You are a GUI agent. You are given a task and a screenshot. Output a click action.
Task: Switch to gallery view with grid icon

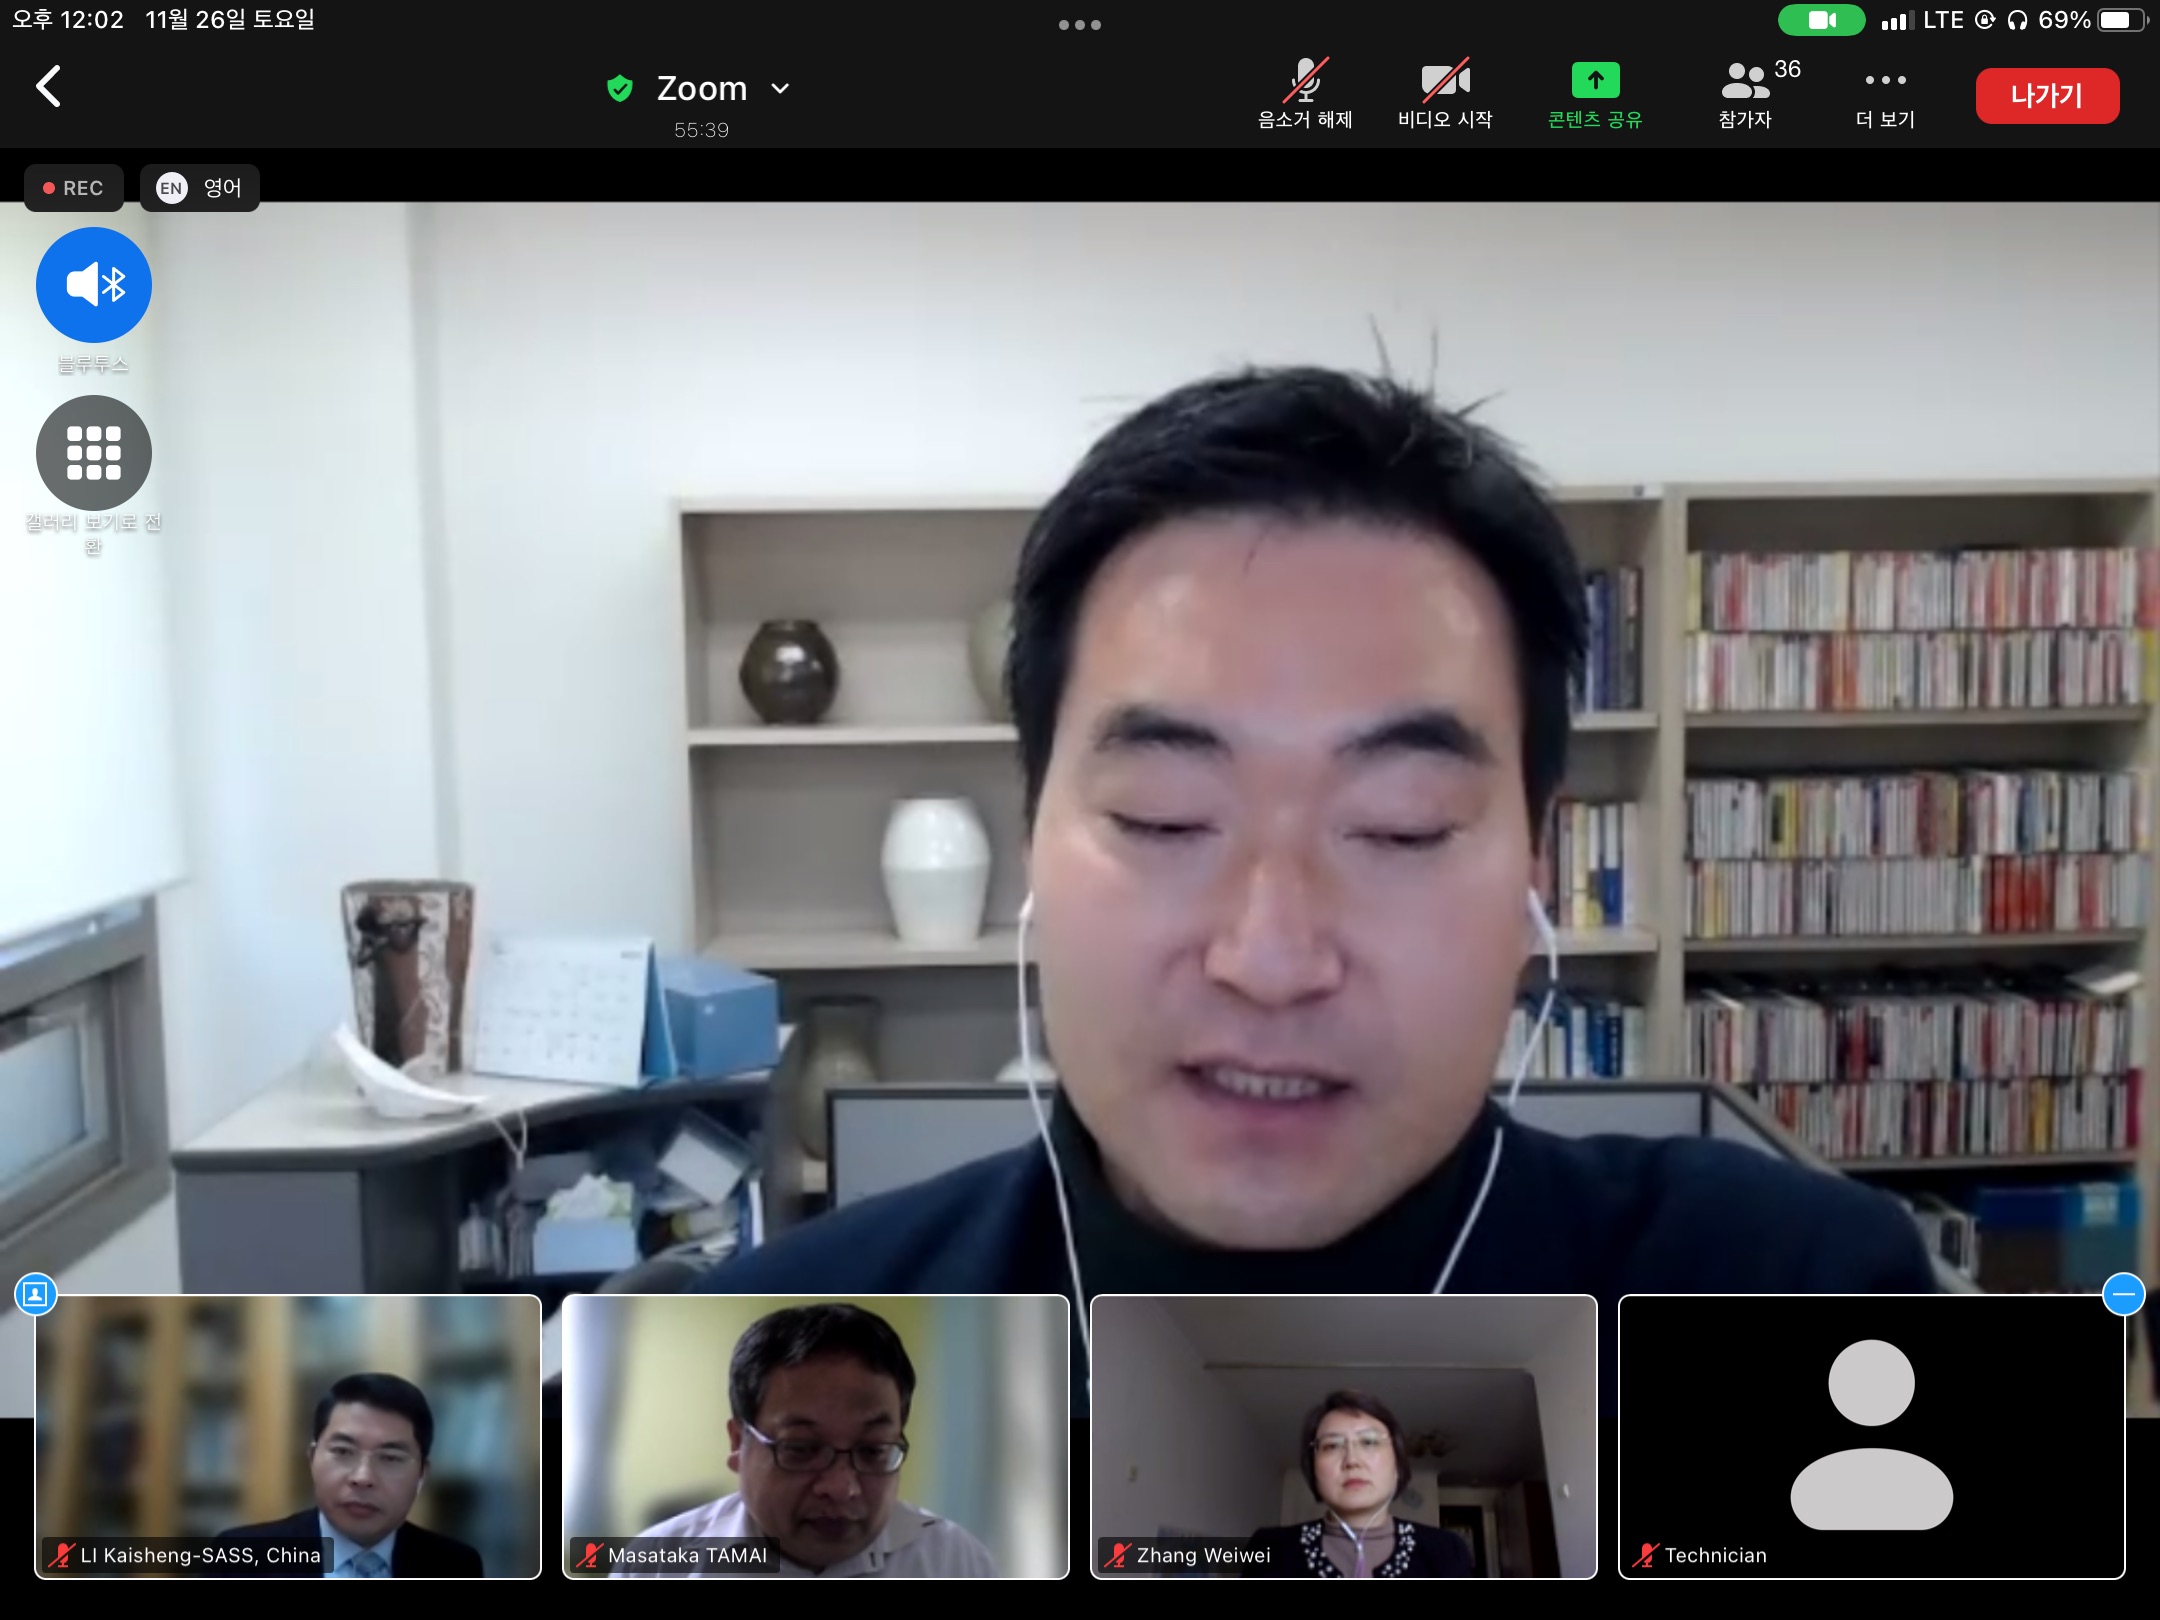pyautogui.click(x=94, y=452)
